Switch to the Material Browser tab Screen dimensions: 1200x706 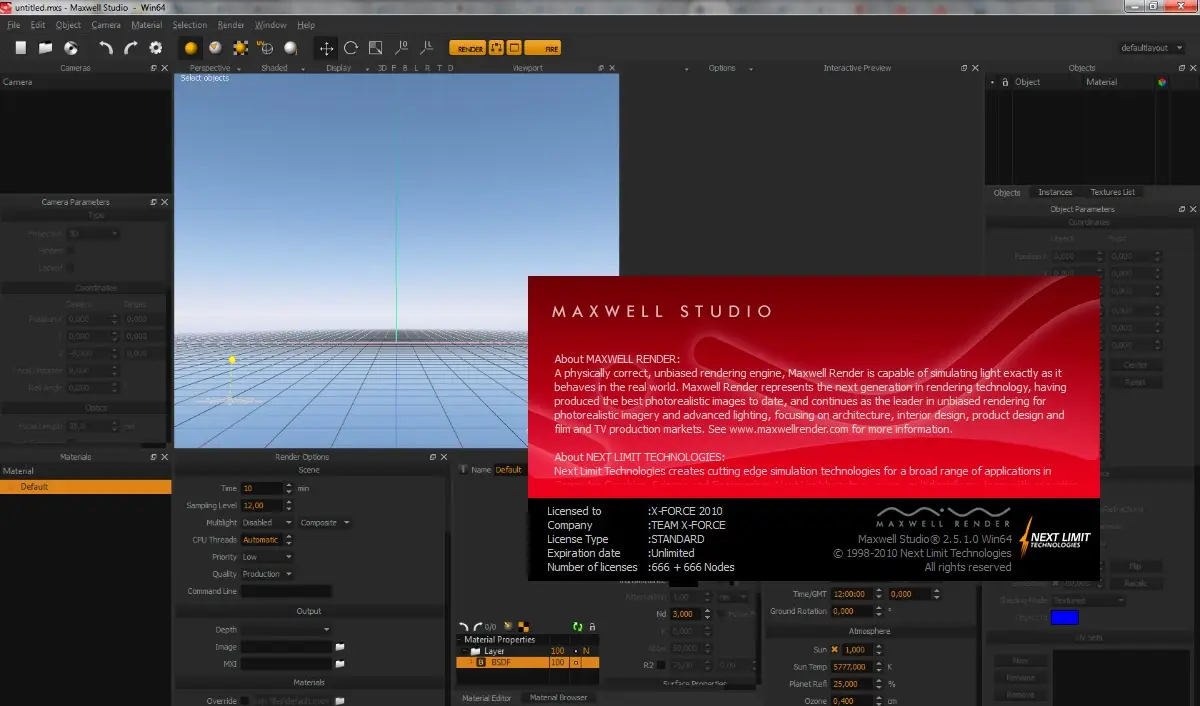click(558, 697)
